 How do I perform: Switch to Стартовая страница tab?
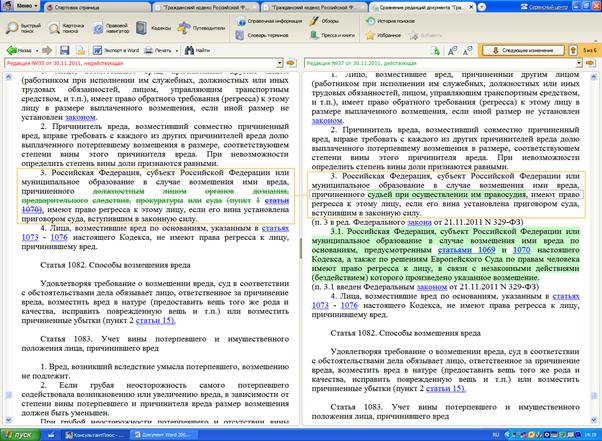tap(96, 7)
